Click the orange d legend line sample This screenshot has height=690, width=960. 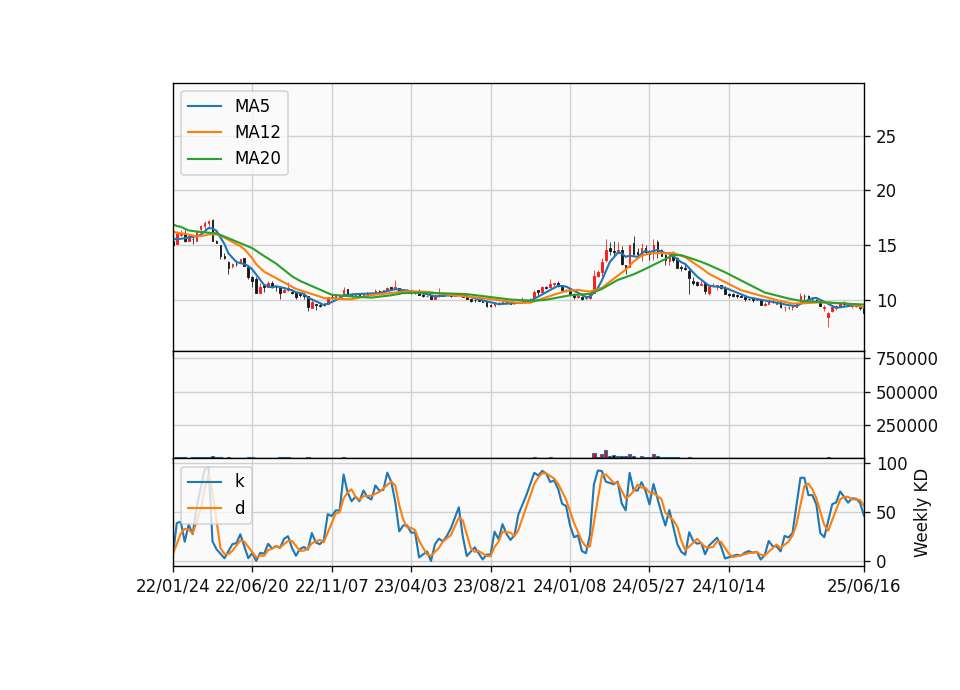point(204,508)
